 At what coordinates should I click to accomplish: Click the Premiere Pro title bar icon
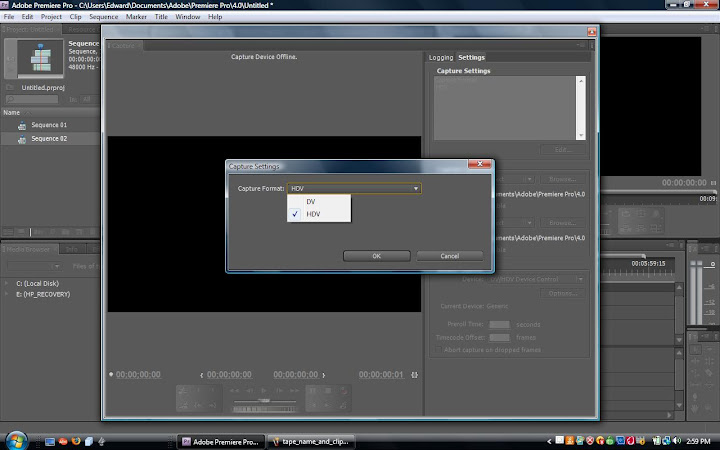coord(6,5)
